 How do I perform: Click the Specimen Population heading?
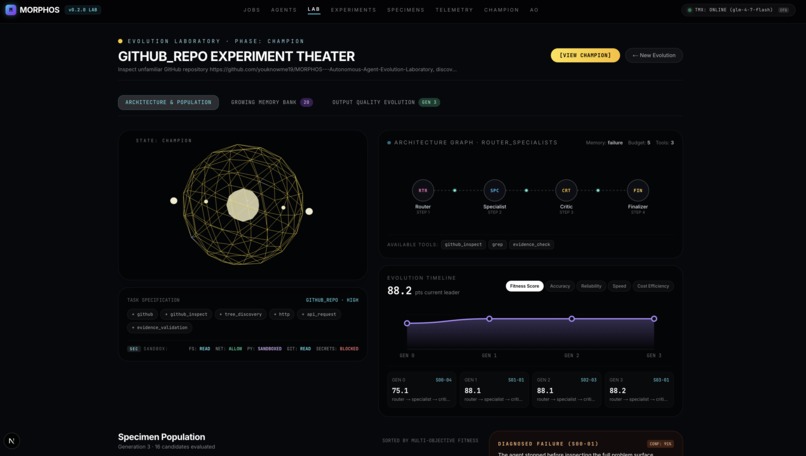tap(161, 437)
